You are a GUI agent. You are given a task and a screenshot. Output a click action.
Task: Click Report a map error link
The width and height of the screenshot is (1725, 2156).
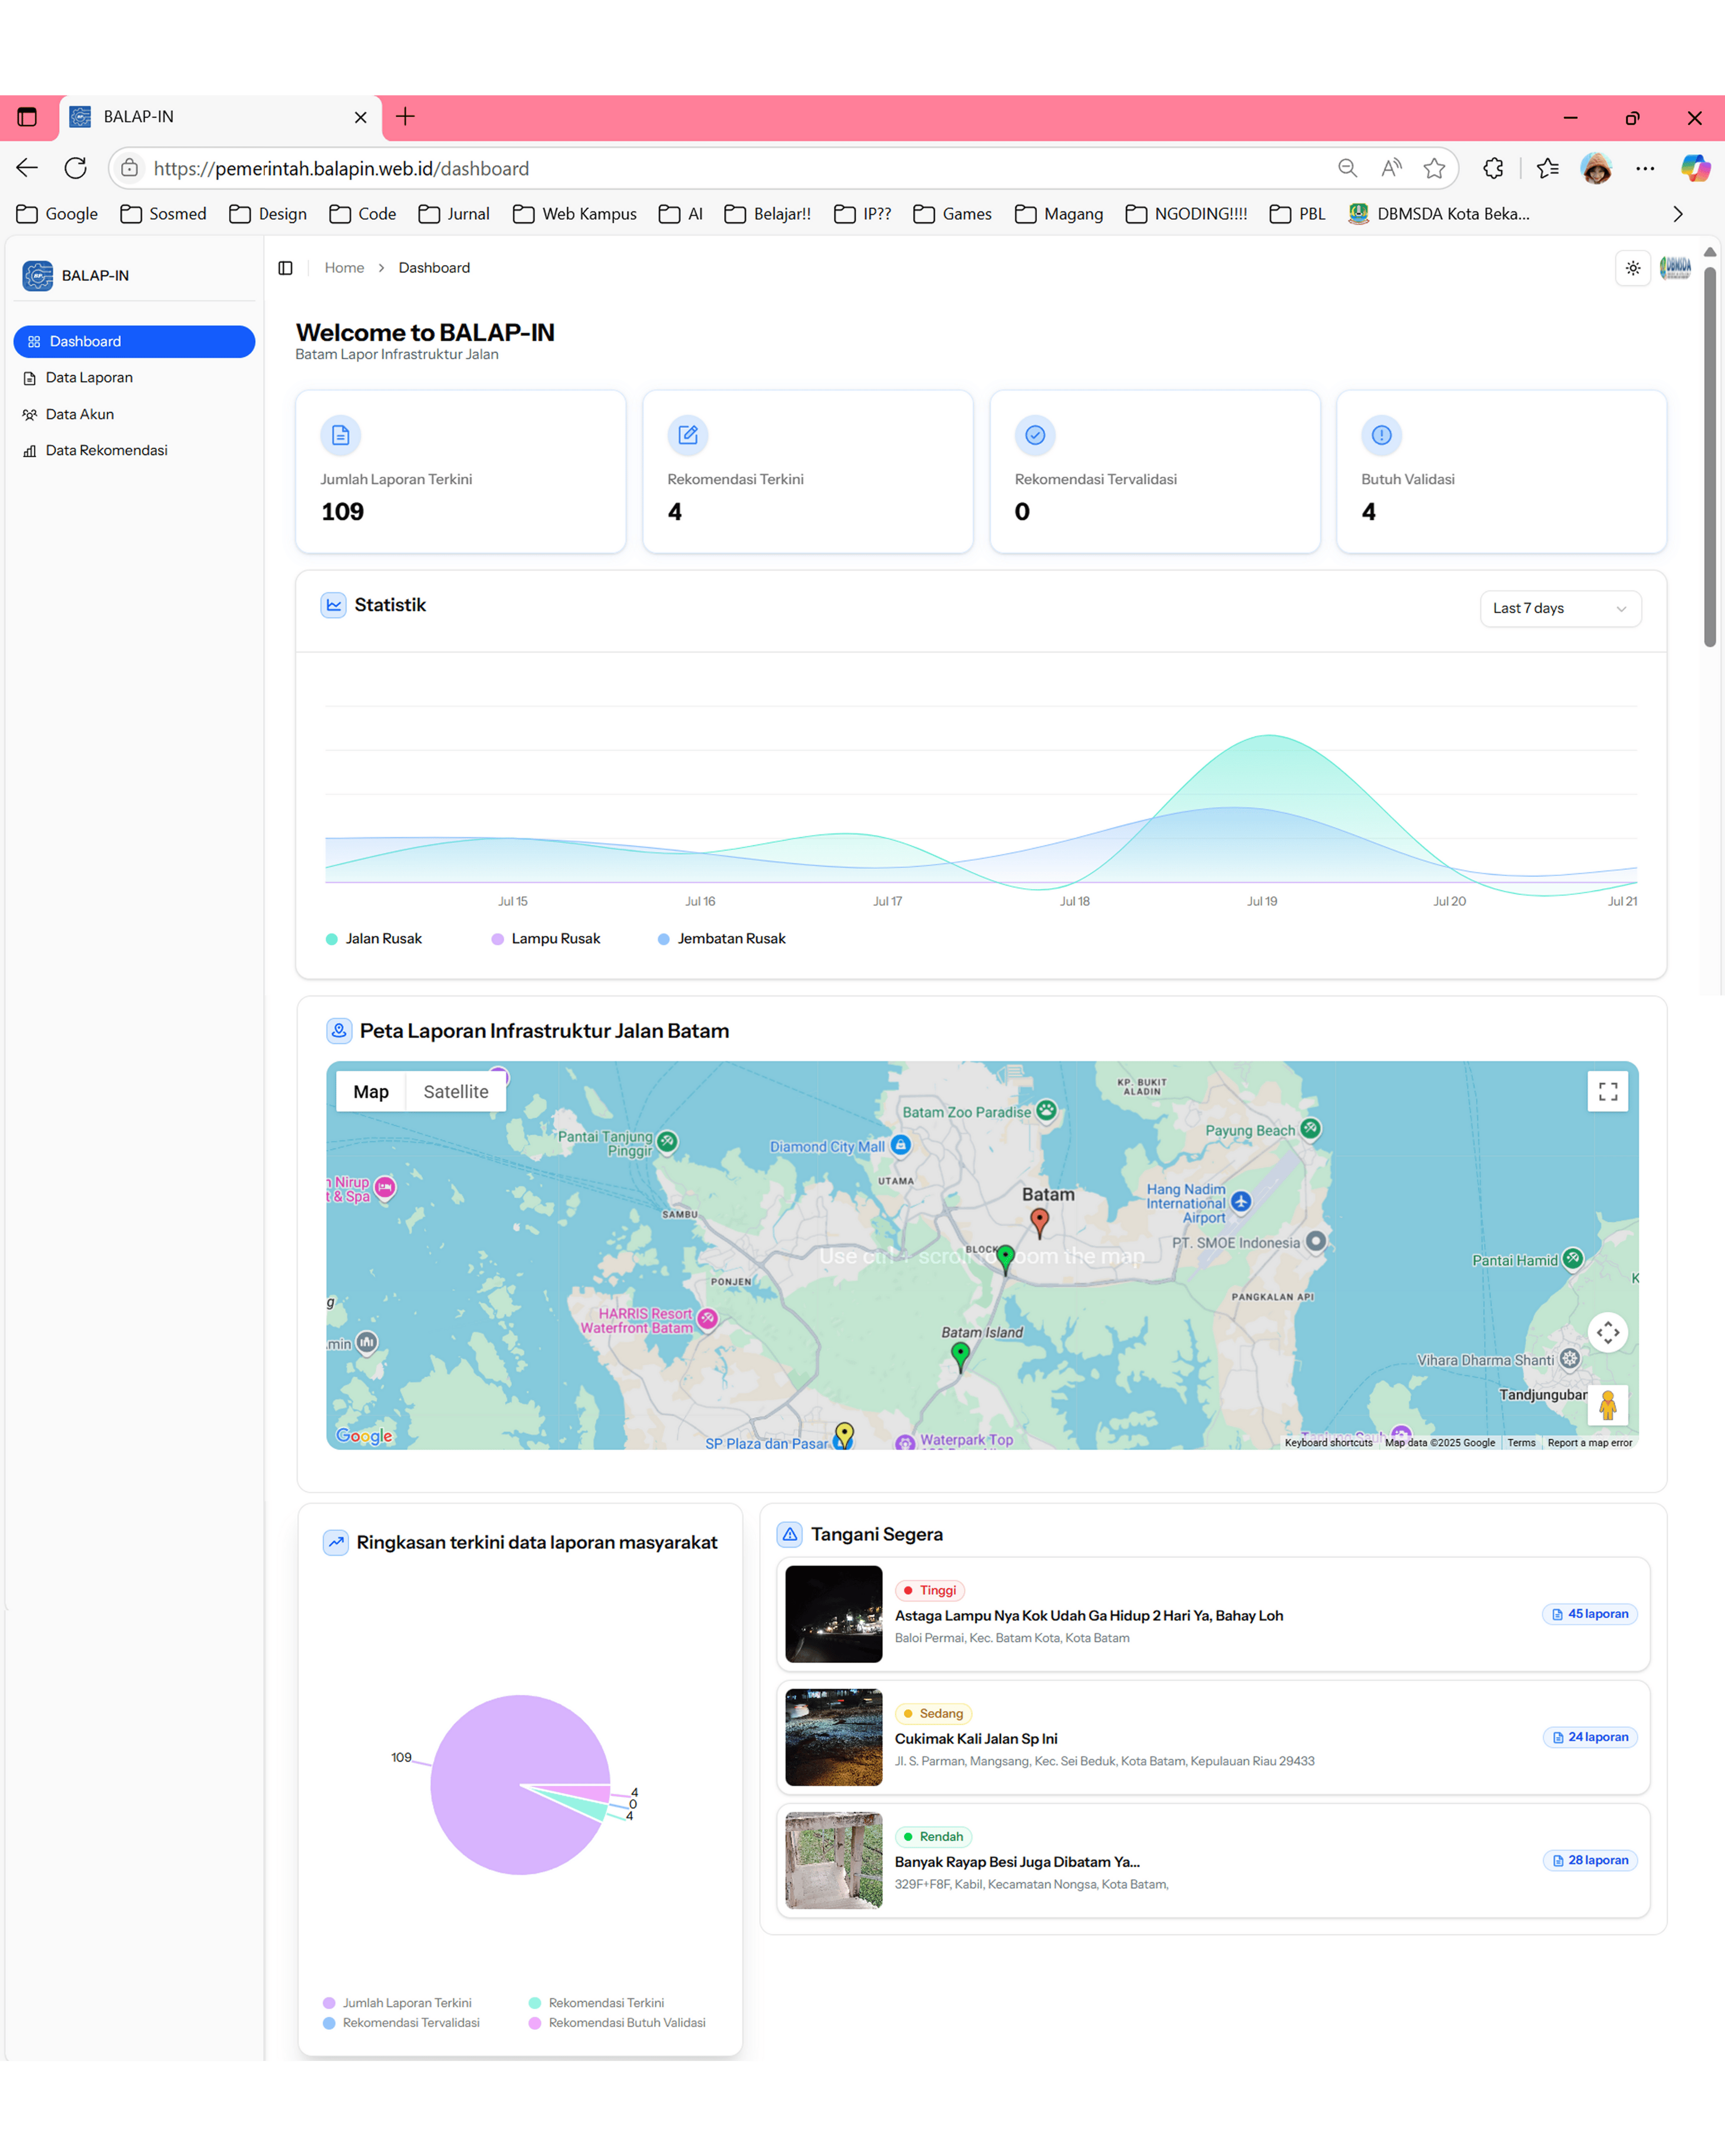(x=1589, y=1442)
